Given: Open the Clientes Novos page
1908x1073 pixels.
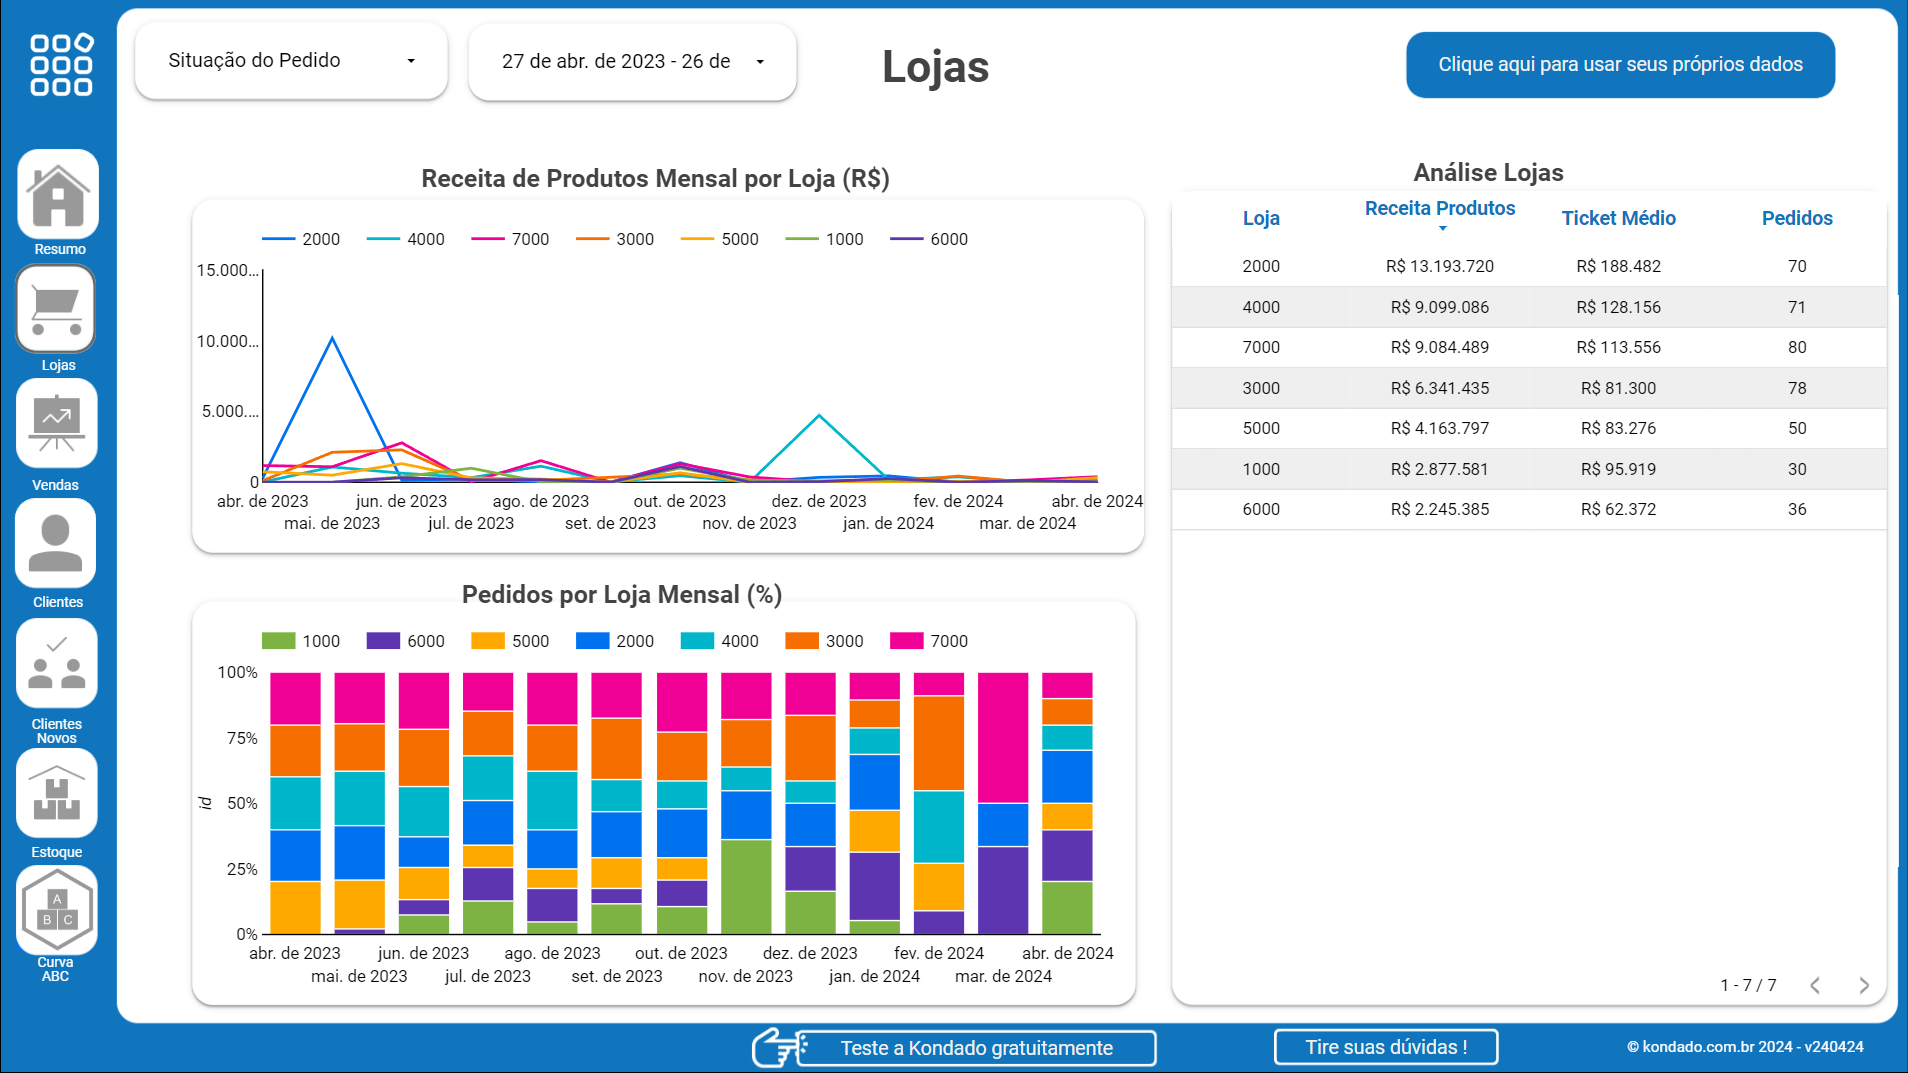Looking at the screenshot, I should (x=57, y=662).
